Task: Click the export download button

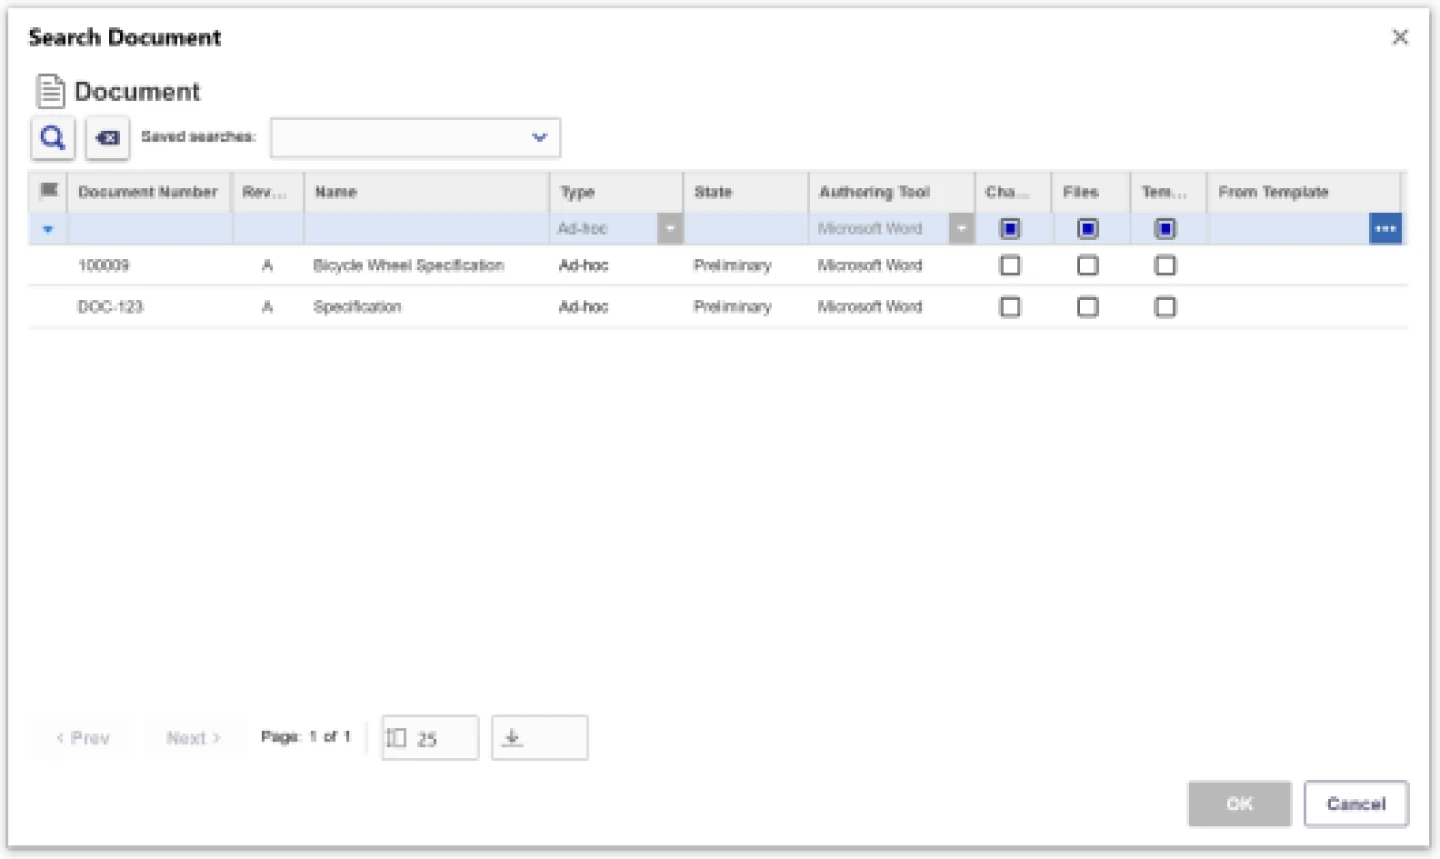Action: (x=539, y=738)
